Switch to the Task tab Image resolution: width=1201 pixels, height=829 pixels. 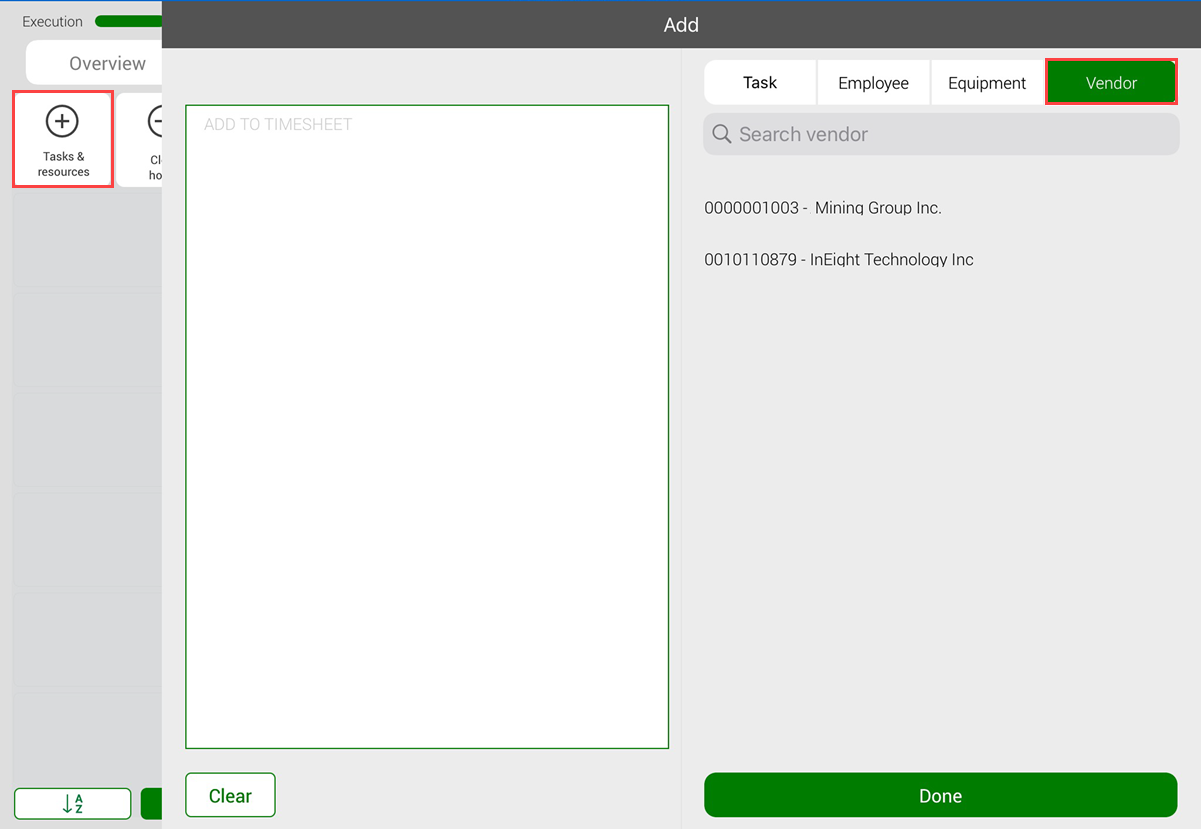point(760,83)
